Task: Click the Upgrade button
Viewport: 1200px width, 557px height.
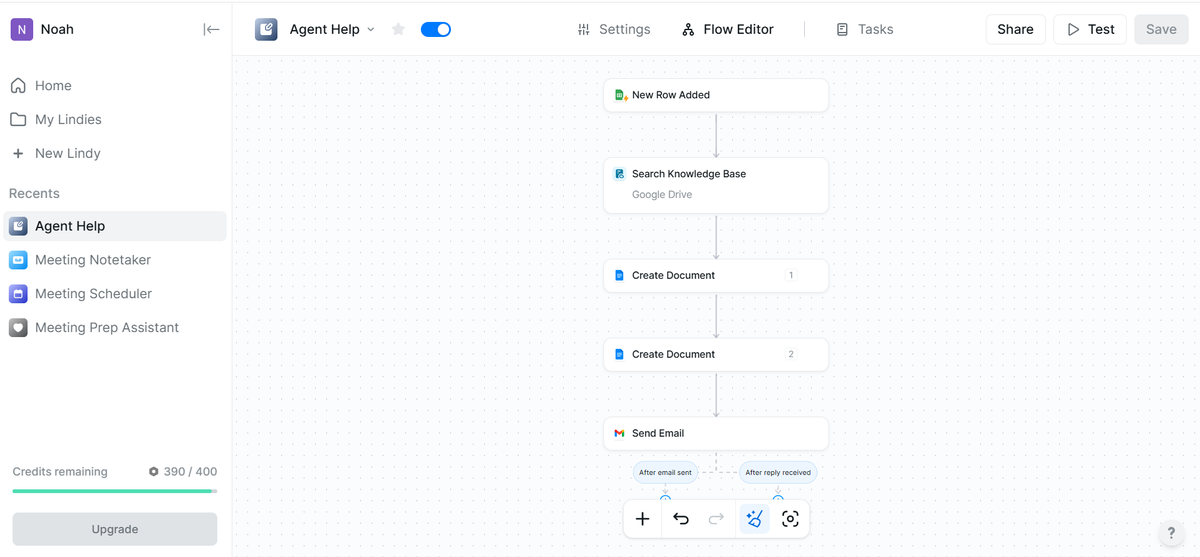Action: click(x=115, y=529)
